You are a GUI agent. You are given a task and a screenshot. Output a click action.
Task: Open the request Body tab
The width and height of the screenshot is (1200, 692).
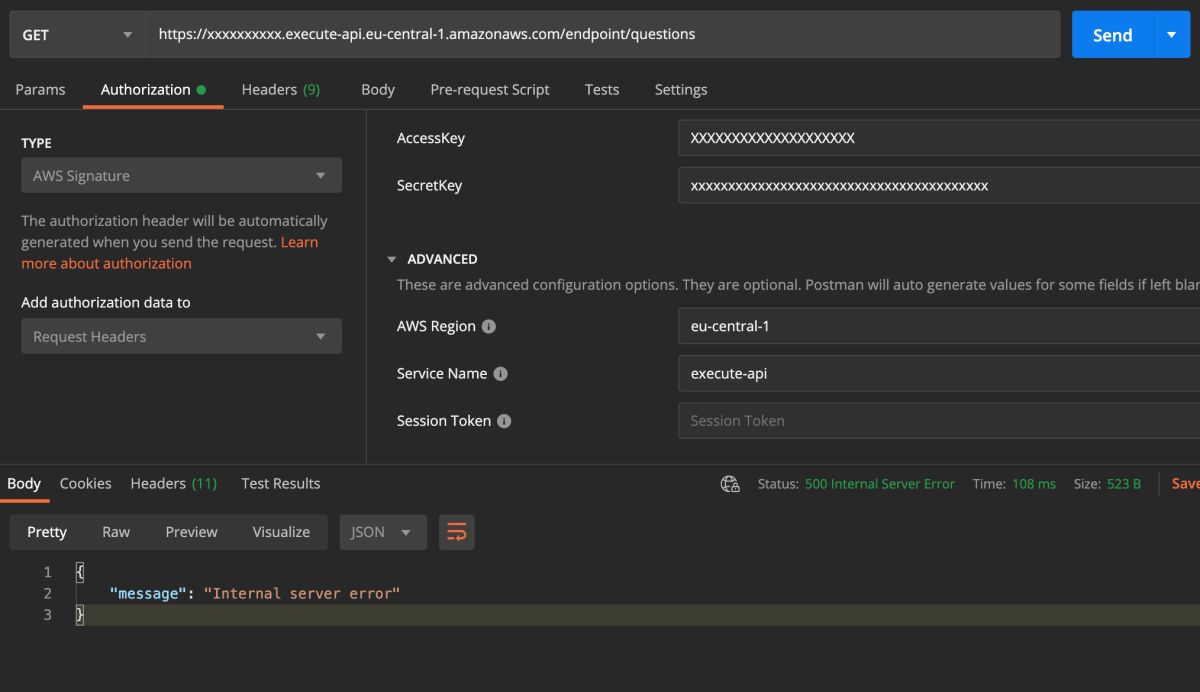click(378, 90)
